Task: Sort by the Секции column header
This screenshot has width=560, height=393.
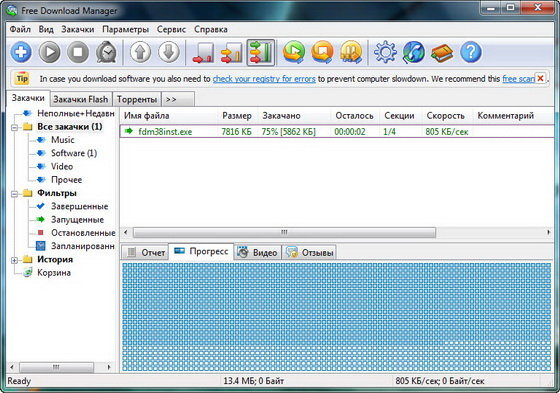Action: pyautogui.click(x=400, y=116)
